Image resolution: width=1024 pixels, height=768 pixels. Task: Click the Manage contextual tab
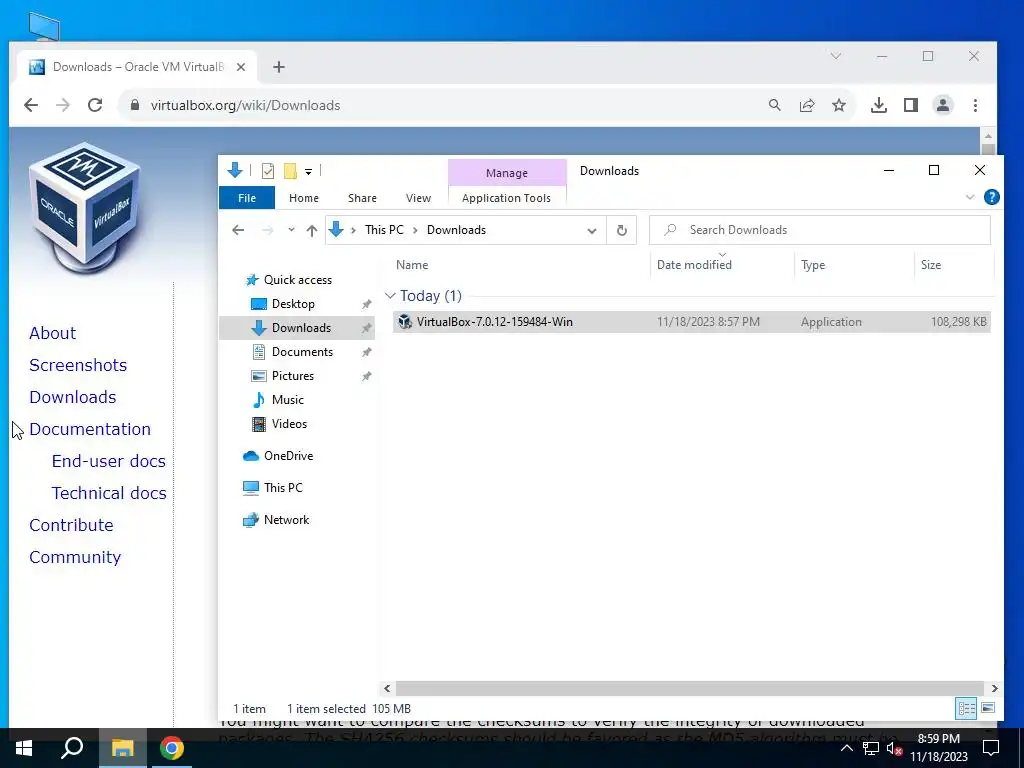[x=507, y=173]
